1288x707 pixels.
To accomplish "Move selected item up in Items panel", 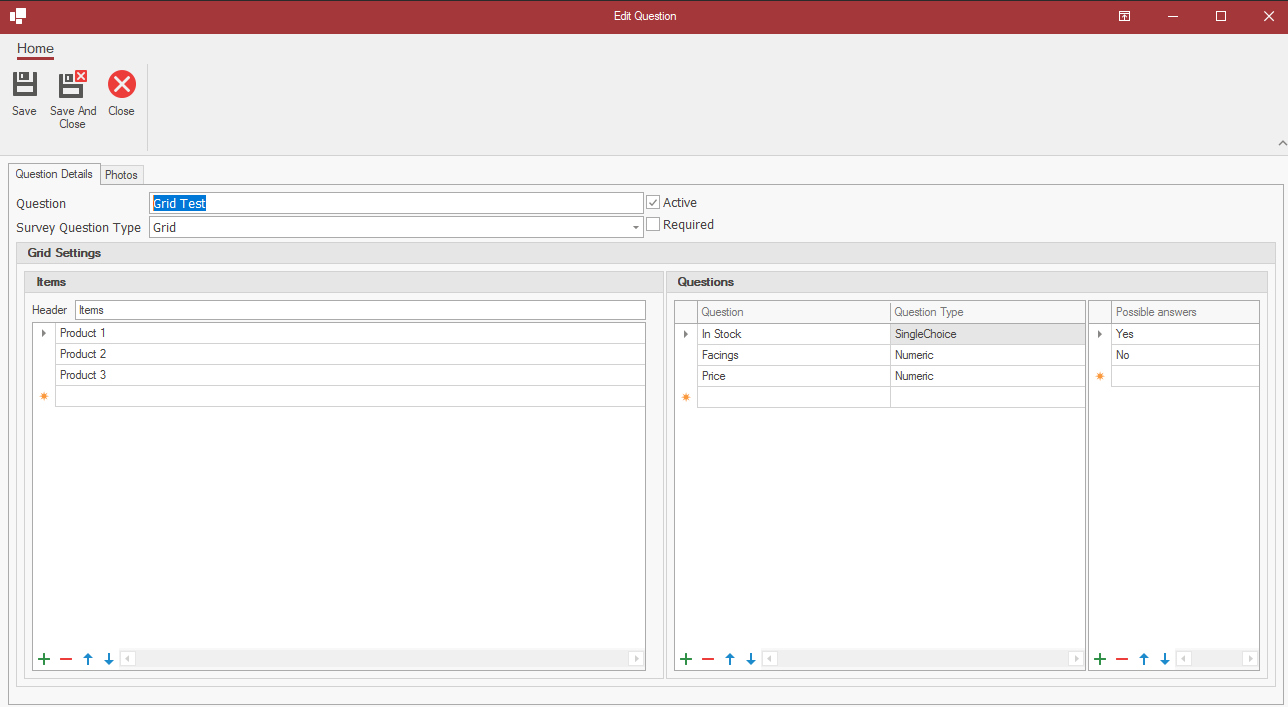I will tap(88, 659).
